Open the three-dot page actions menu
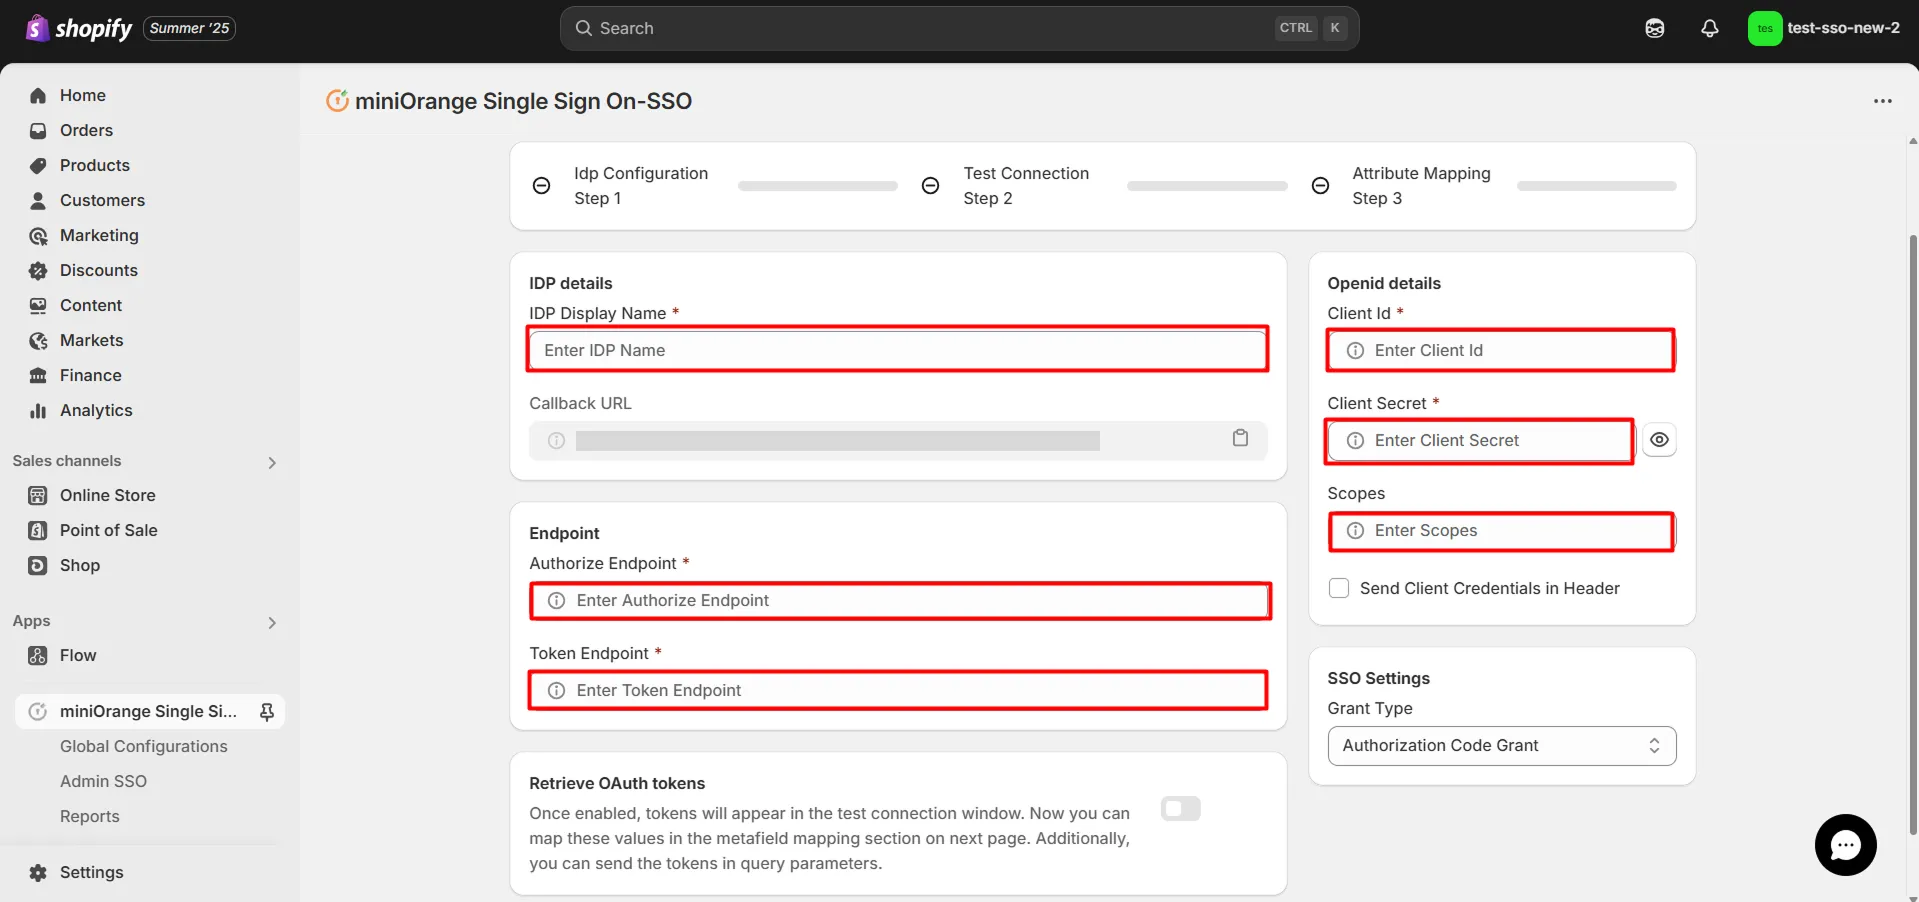The image size is (1919, 902). pyautogui.click(x=1883, y=101)
